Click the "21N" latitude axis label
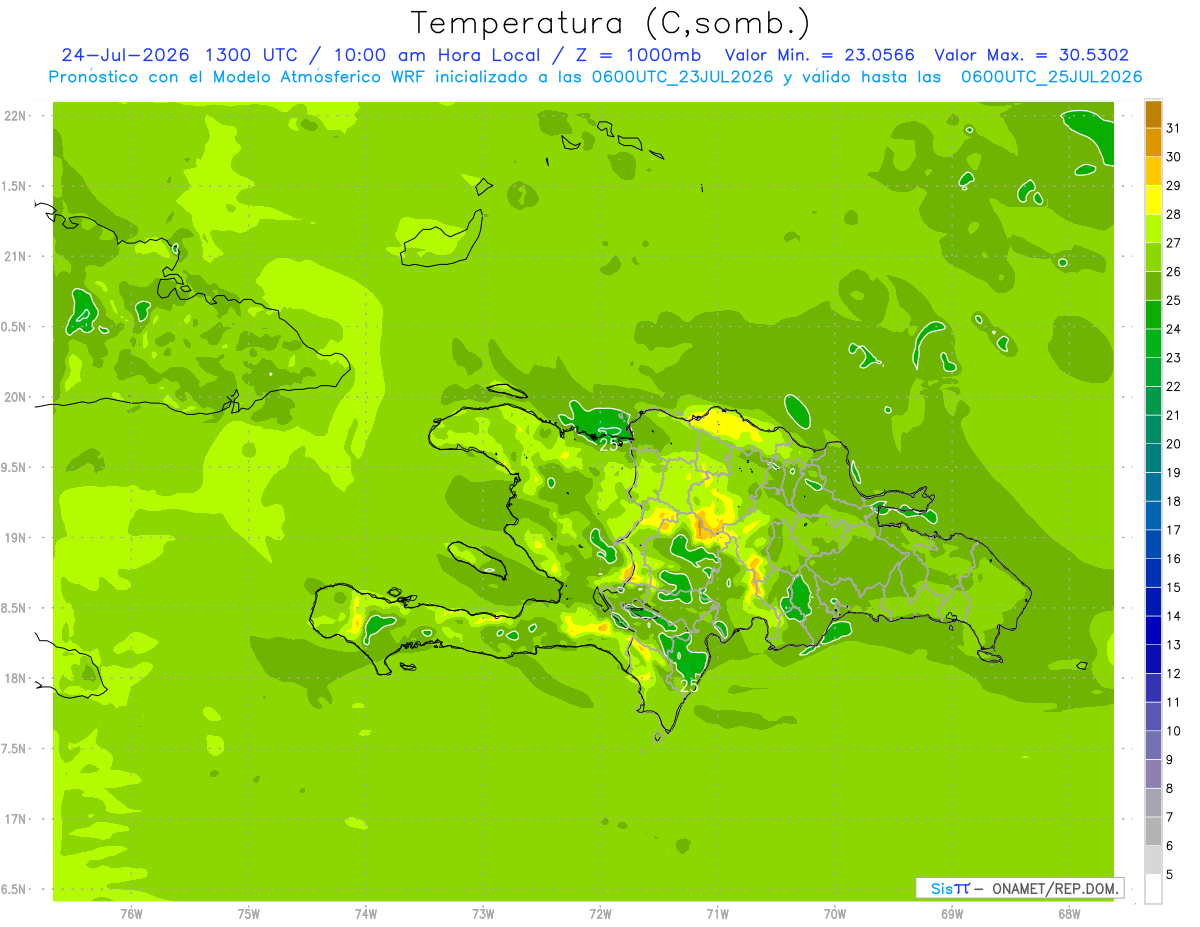Image resolution: width=1200 pixels, height=927 pixels. 14,256
